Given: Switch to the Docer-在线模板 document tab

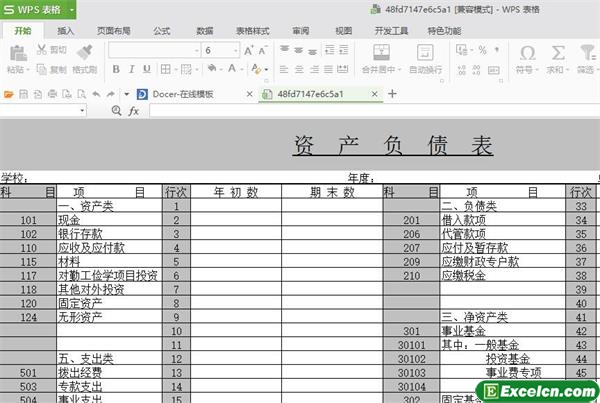Looking at the screenshot, I should (182, 93).
